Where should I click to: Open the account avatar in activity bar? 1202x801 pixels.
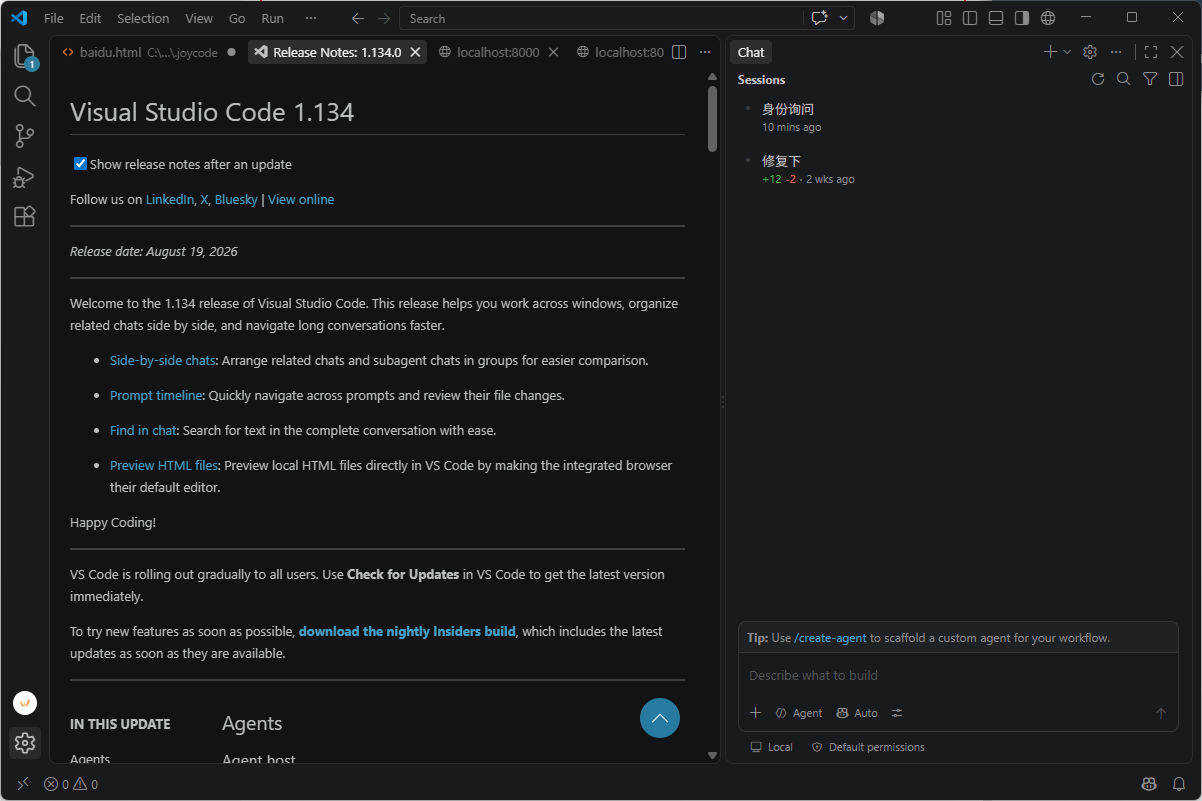[x=25, y=703]
